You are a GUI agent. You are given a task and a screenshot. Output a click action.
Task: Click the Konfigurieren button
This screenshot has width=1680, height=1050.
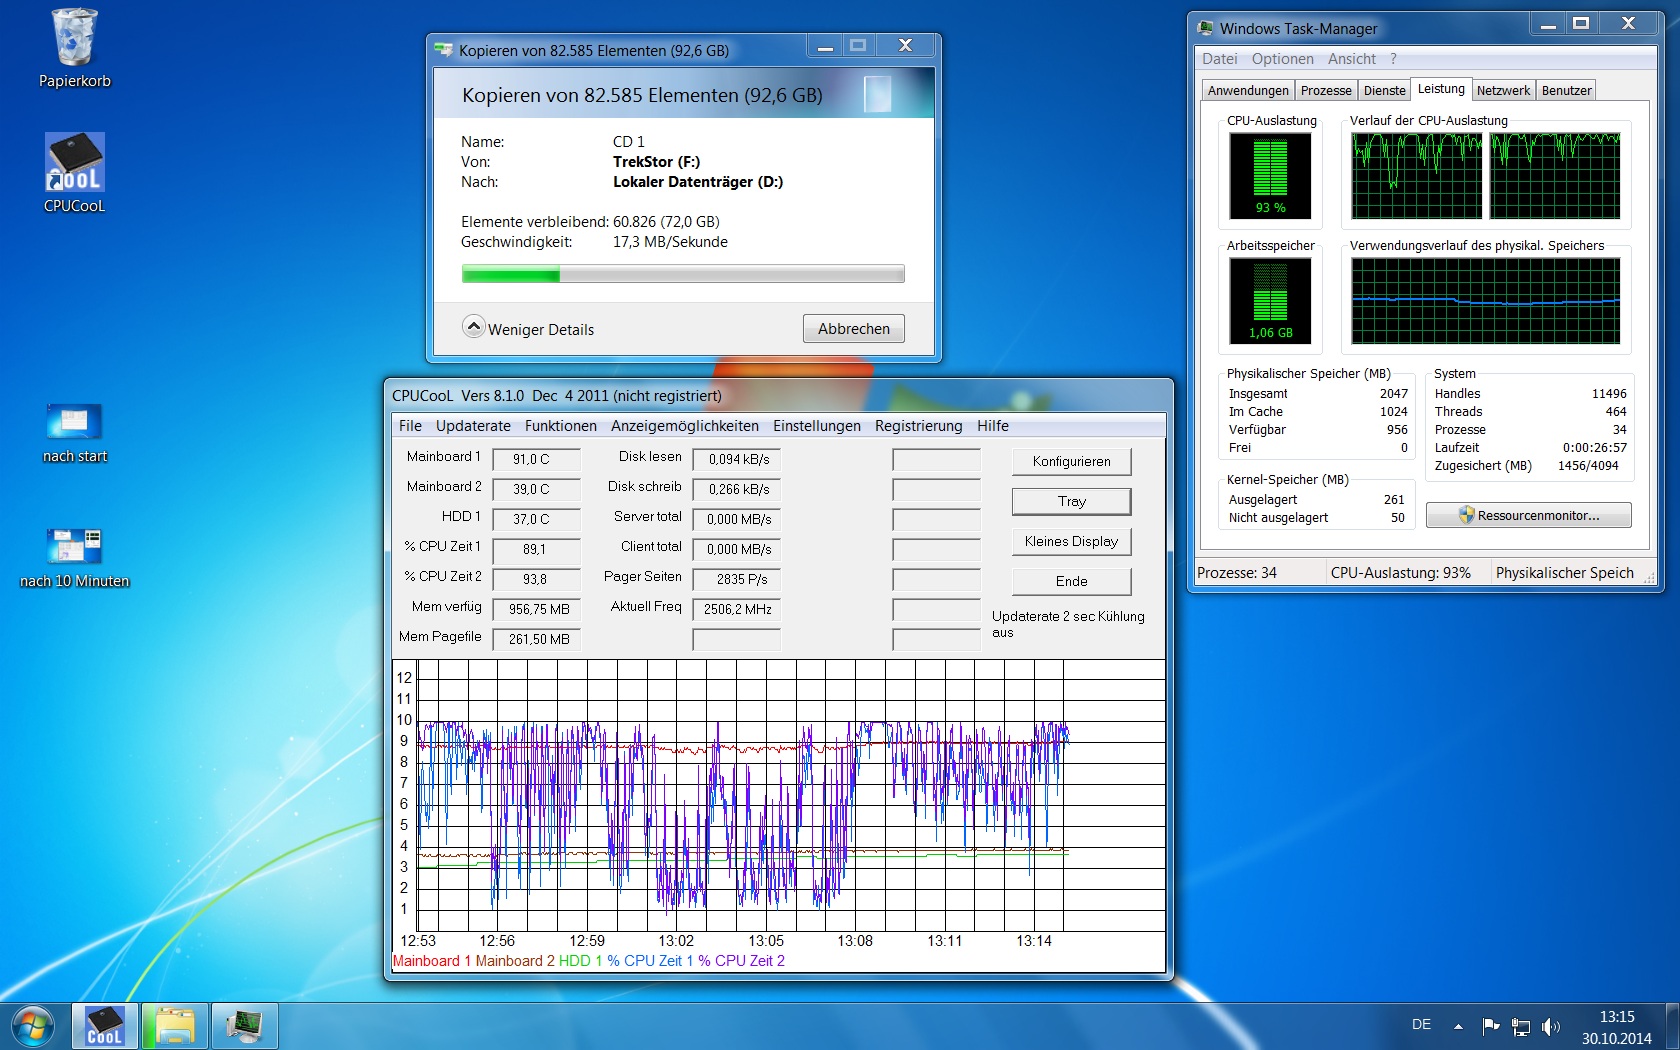(1071, 461)
